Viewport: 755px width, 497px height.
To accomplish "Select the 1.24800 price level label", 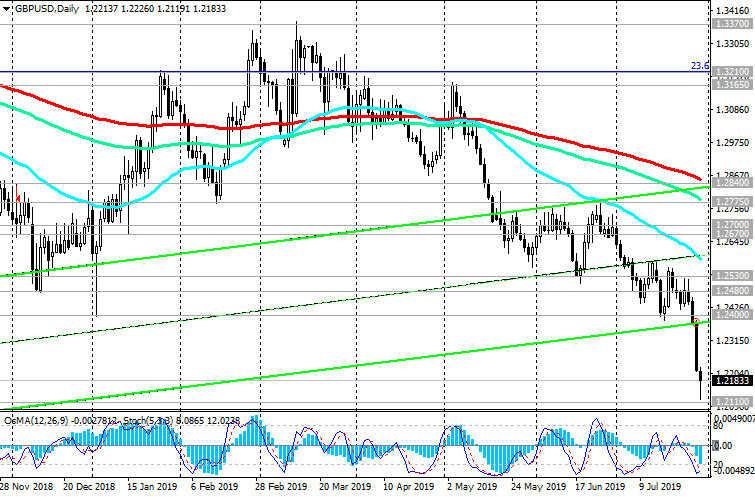I will [x=732, y=290].
